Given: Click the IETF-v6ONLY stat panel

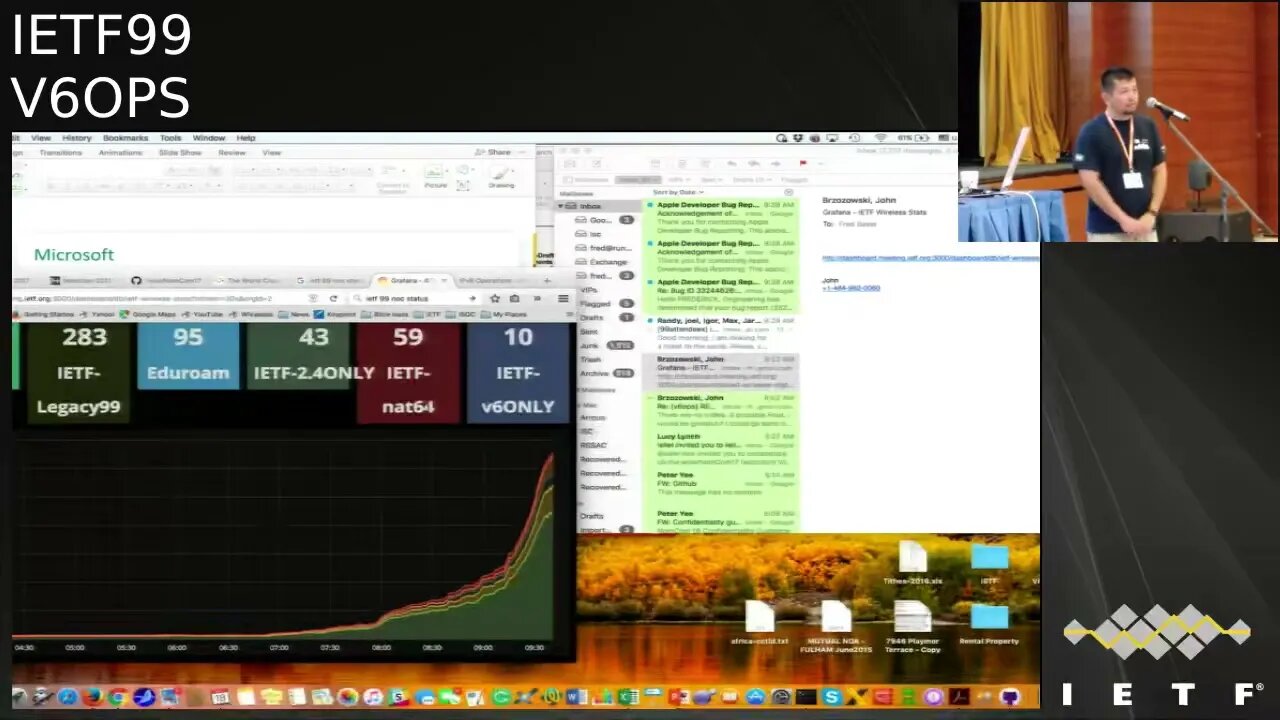Looking at the screenshot, I should point(518,371).
